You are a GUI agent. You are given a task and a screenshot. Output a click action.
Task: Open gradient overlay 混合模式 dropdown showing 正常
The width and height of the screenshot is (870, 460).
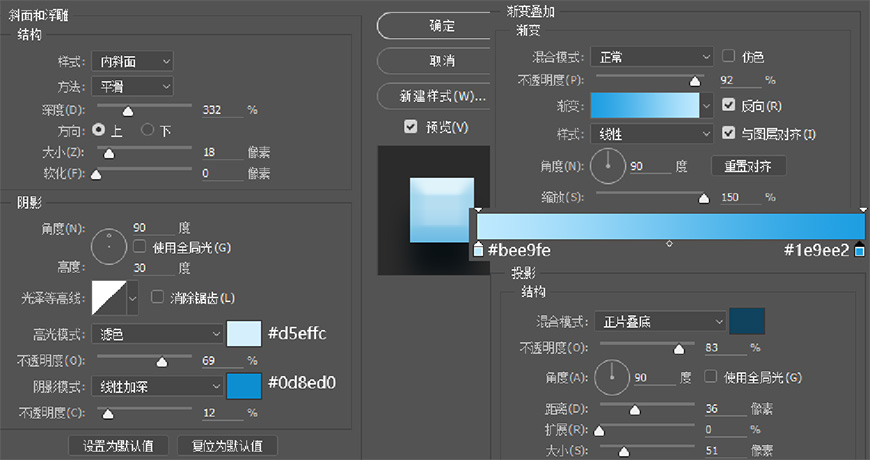651,57
